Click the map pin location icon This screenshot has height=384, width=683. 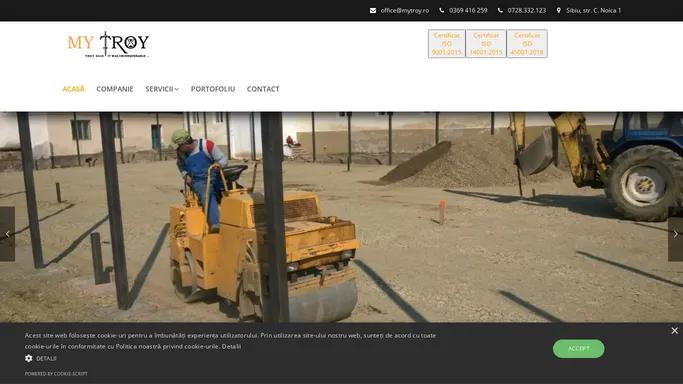point(558,10)
